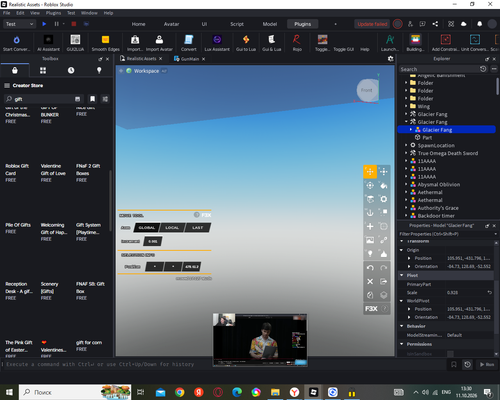Collapse the Origin property group
The width and height of the screenshot is (500, 400).
[x=401, y=250]
